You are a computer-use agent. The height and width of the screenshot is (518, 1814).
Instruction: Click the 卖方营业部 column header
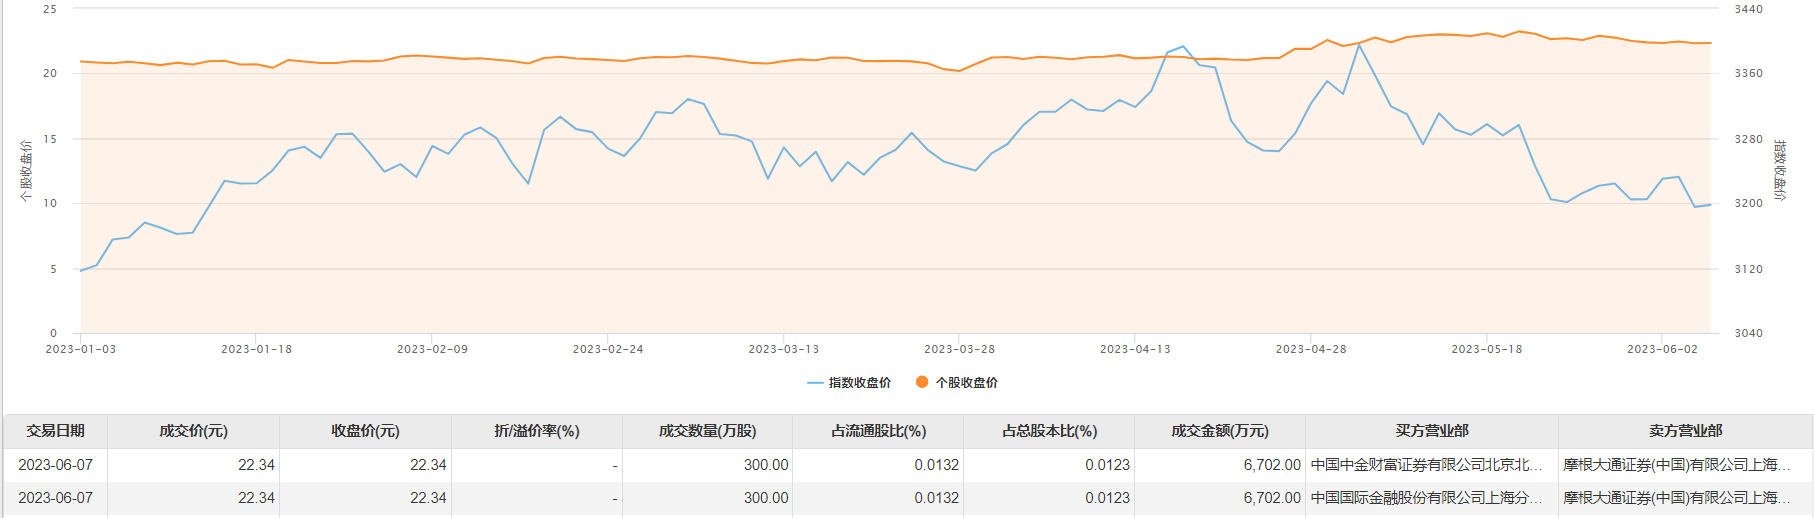coord(1685,431)
